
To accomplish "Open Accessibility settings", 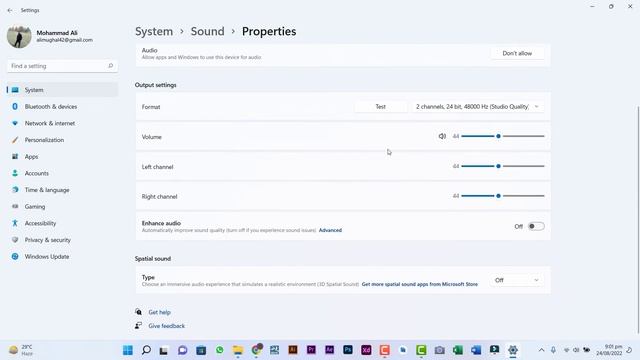I will (x=62, y=223).
